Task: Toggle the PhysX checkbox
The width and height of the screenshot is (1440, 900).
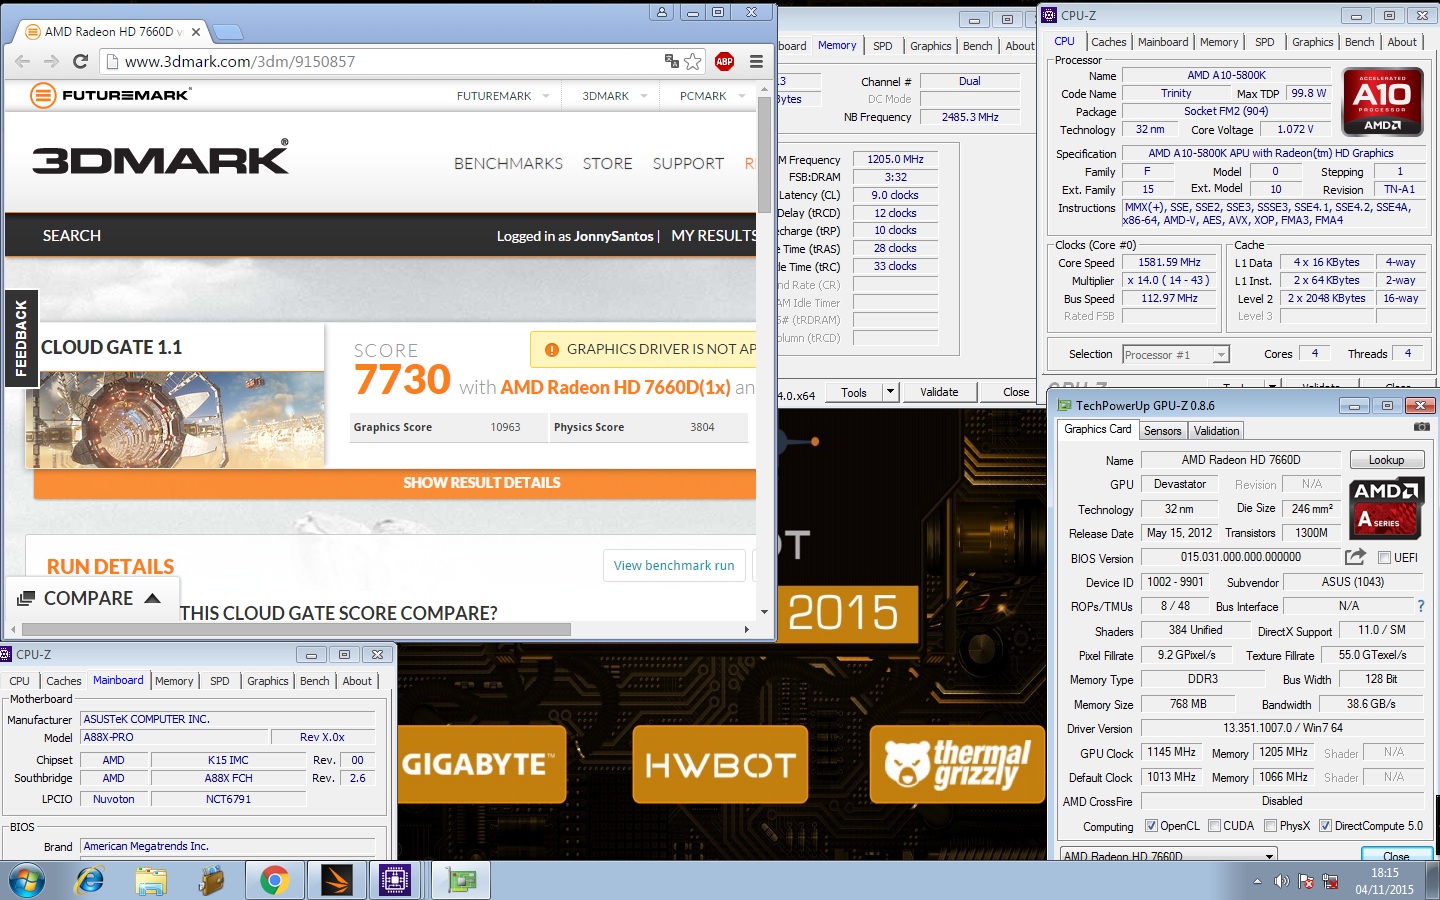Action: coord(1270,826)
